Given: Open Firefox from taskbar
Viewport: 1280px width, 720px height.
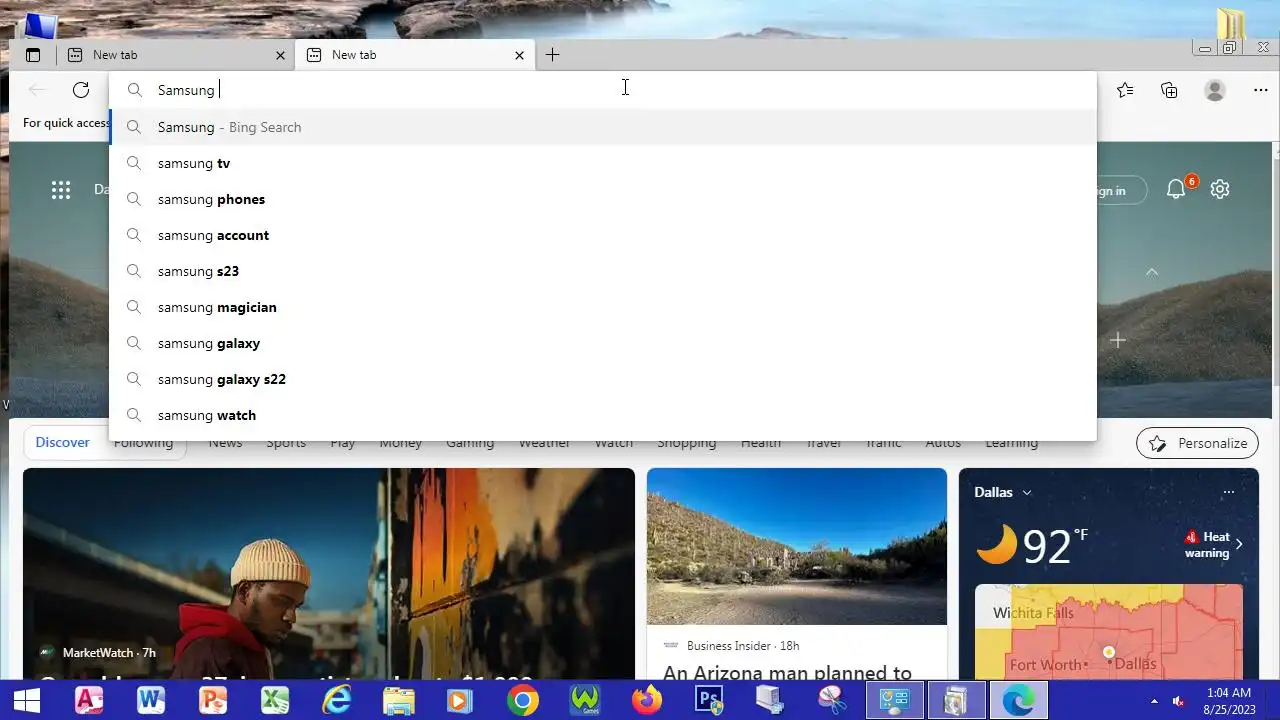Looking at the screenshot, I should pyautogui.click(x=647, y=701).
